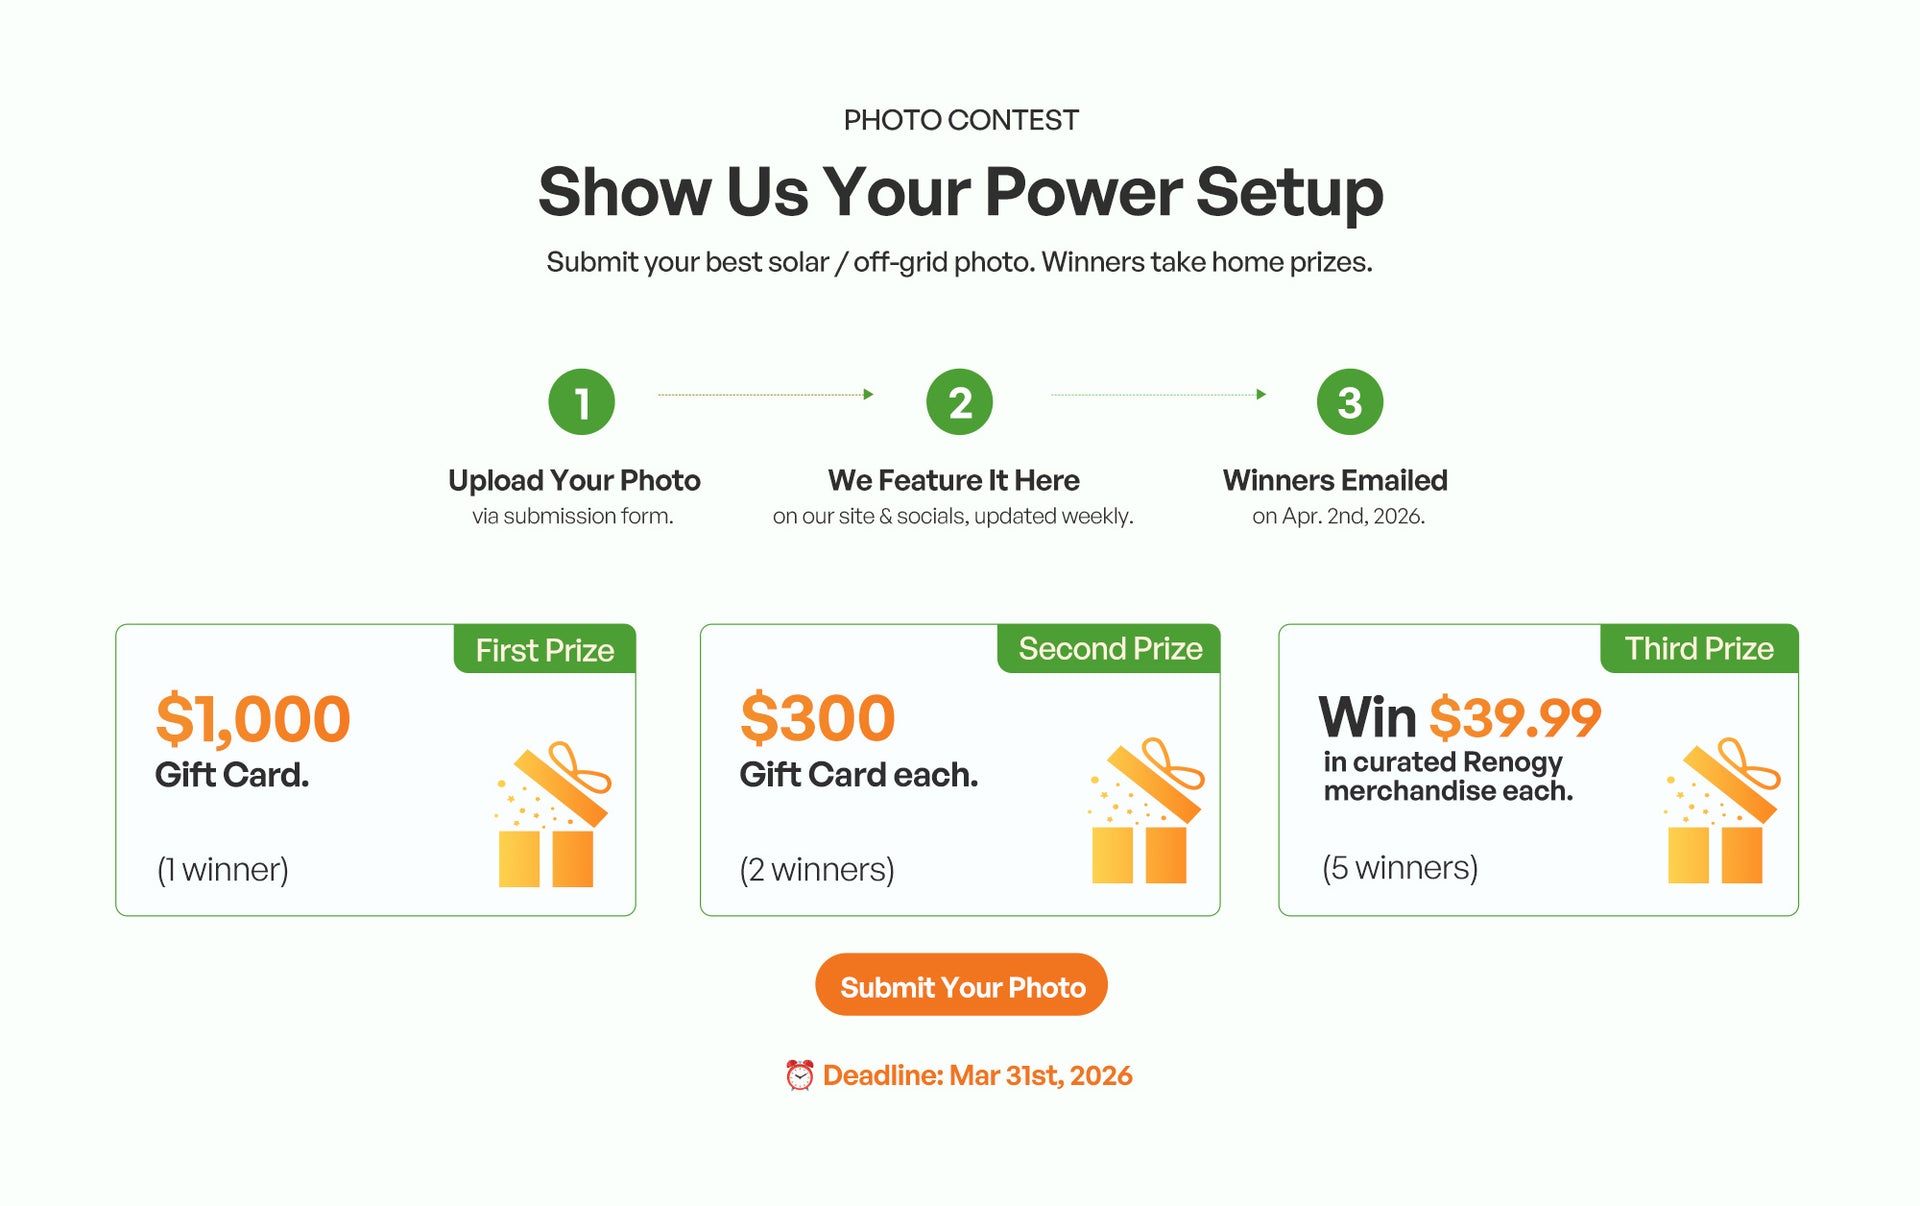Viewport: 1920px width, 1206px height.
Task: Click the step 2 green circle icon
Action: point(959,402)
